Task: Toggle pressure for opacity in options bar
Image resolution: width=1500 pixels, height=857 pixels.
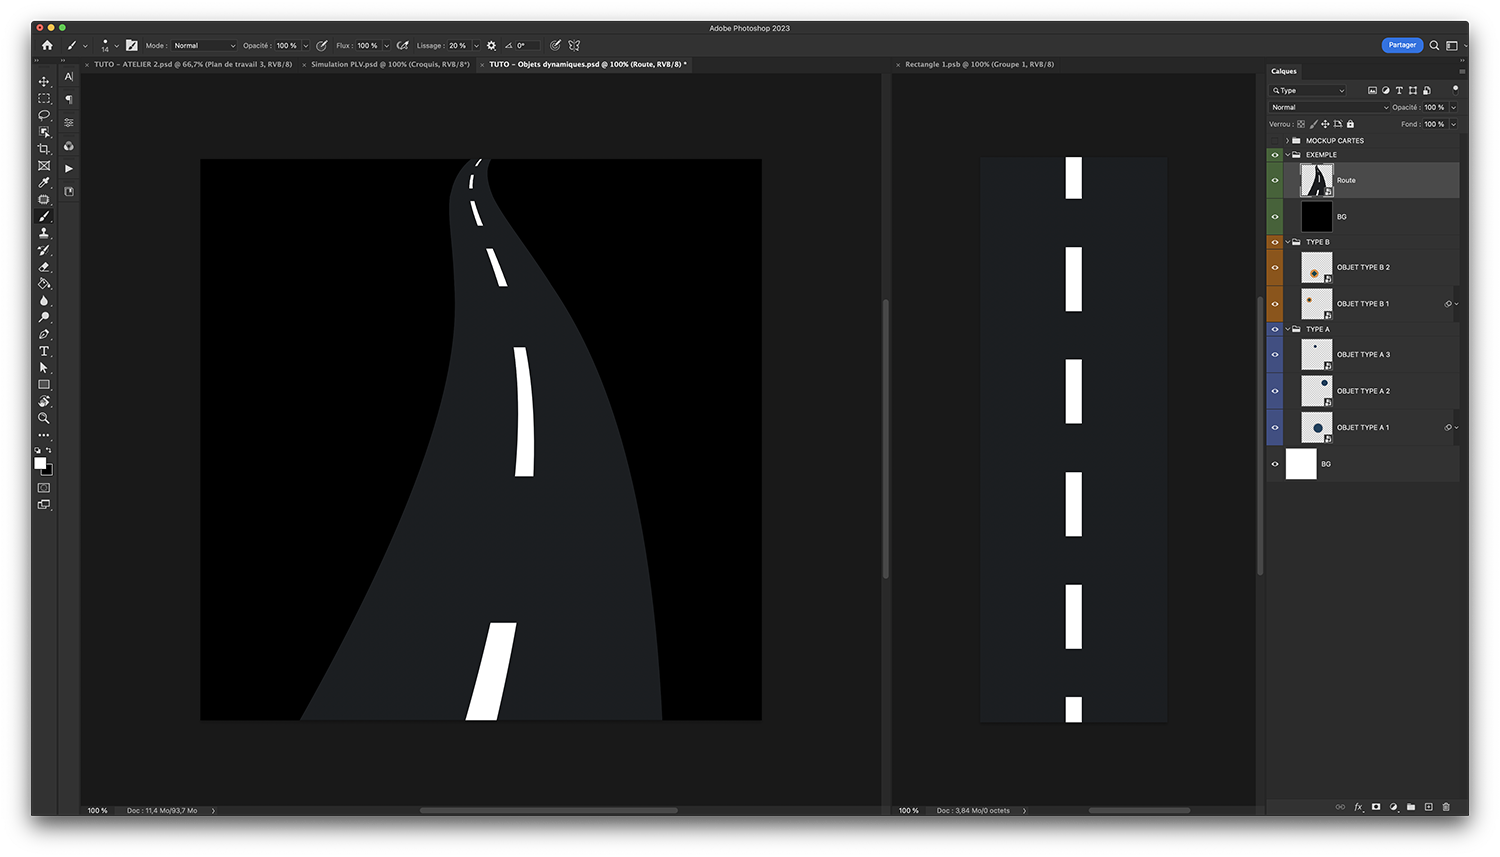Action: click(x=322, y=45)
